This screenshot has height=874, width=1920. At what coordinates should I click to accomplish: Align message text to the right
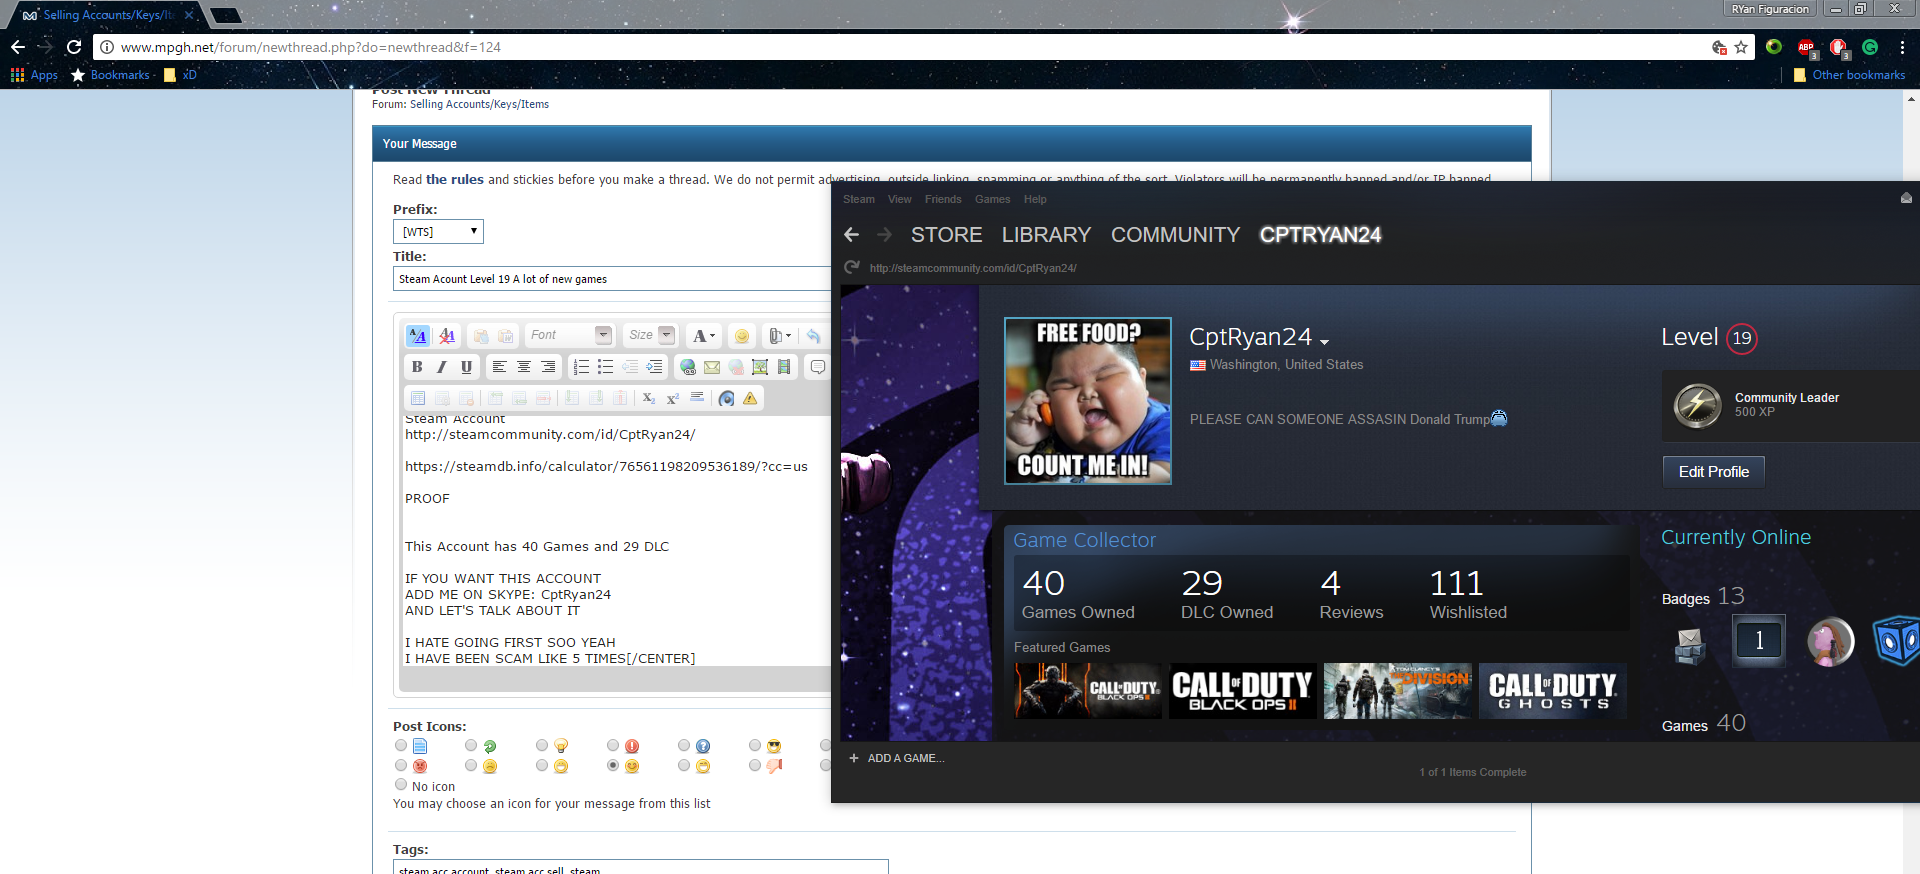pos(548,367)
